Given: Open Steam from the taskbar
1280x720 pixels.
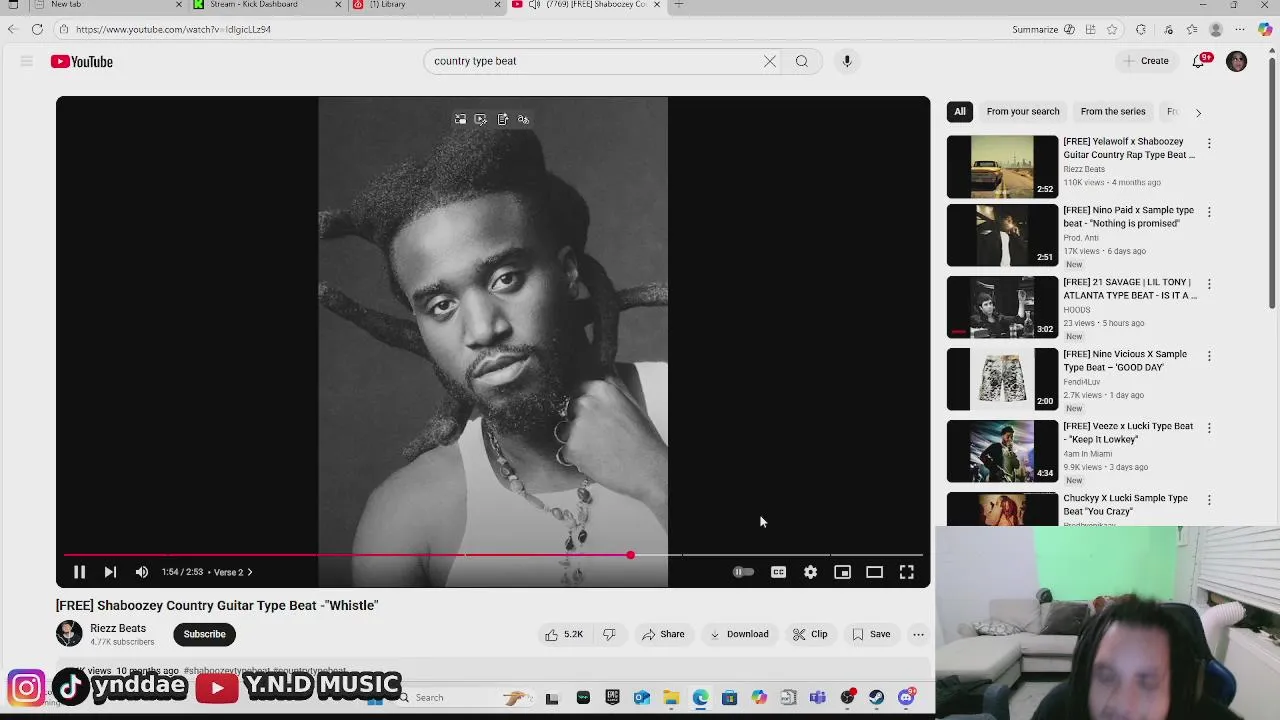Looking at the screenshot, I should [x=876, y=698].
